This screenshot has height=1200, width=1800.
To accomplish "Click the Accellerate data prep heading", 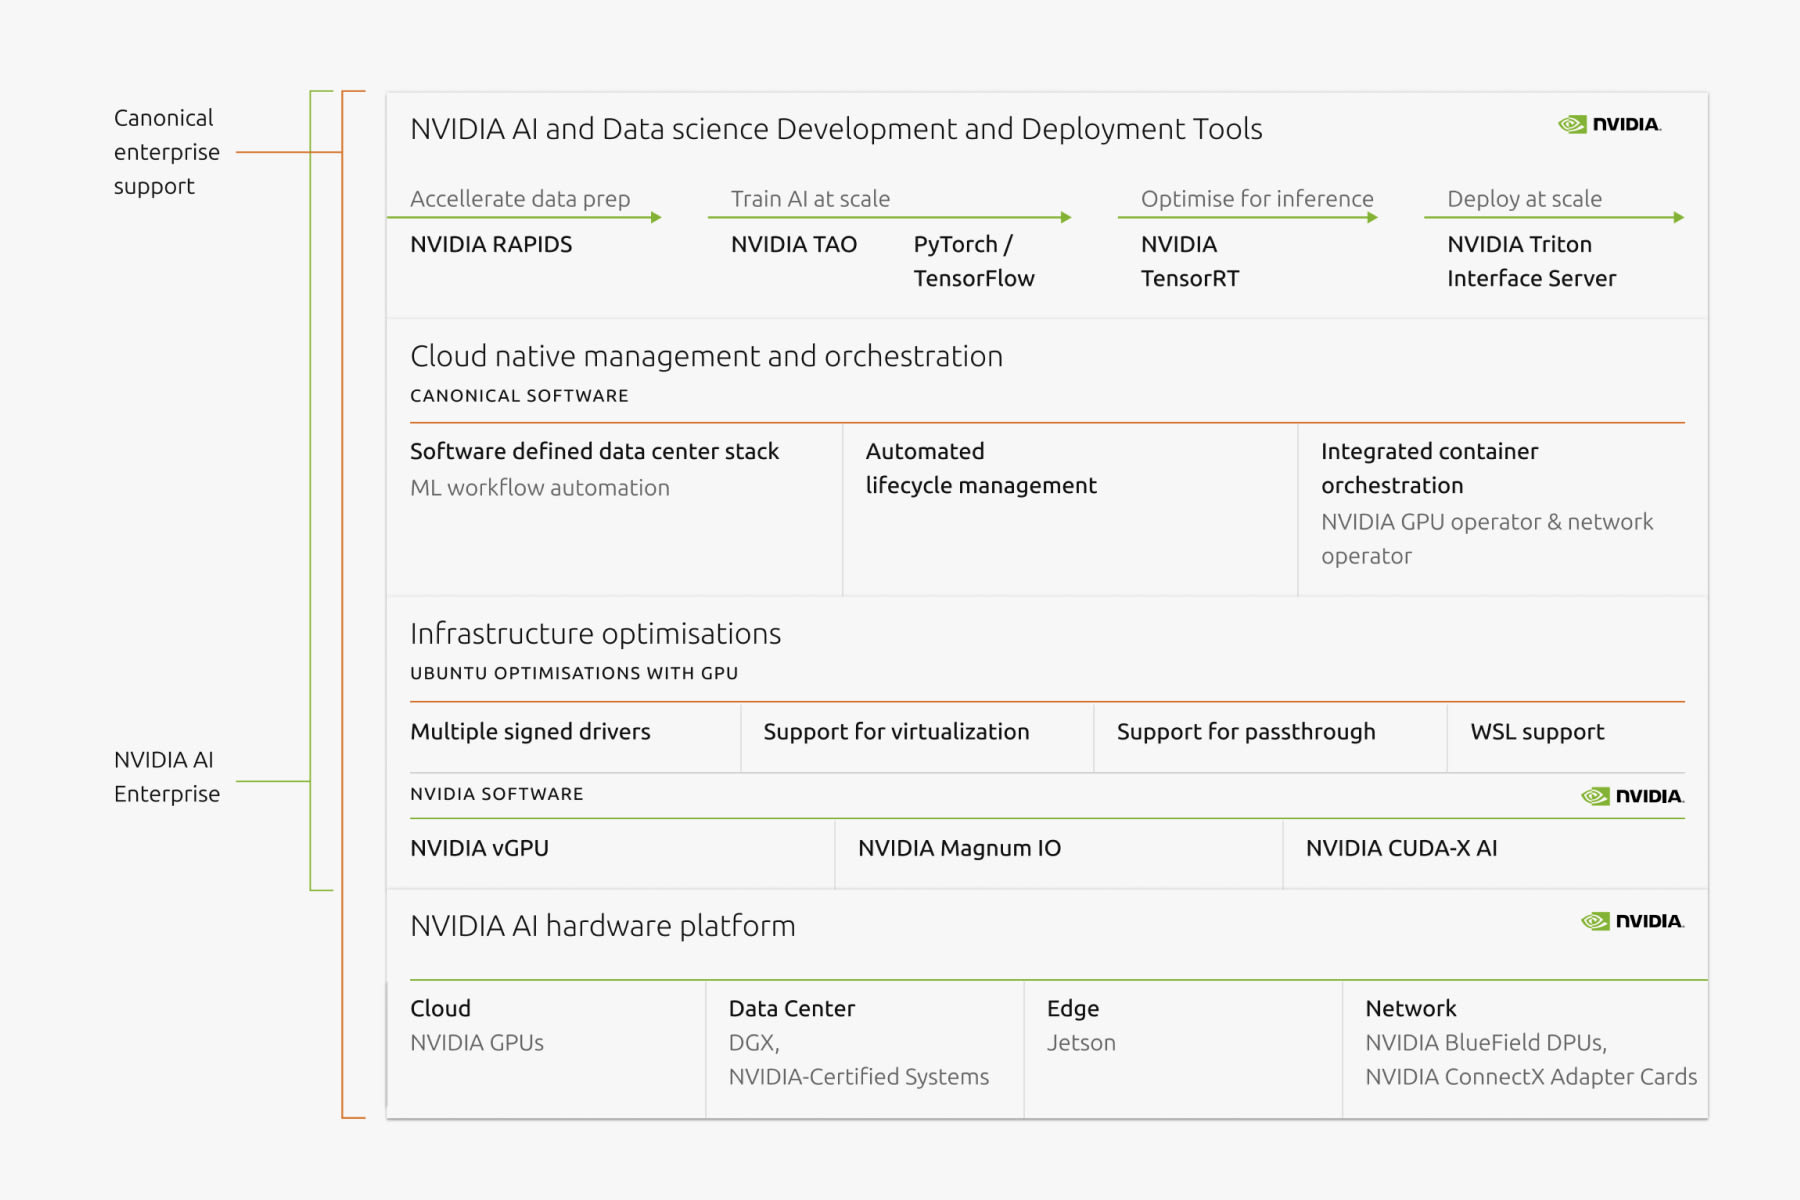I will [520, 199].
